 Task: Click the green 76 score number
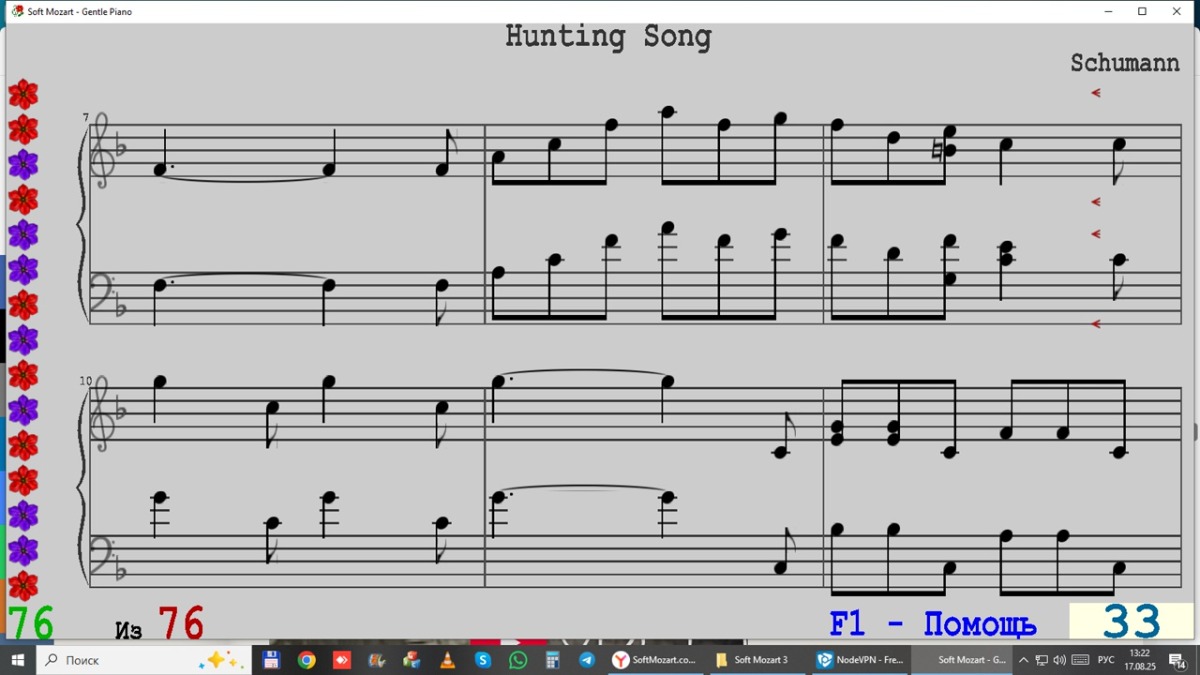(31, 623)
